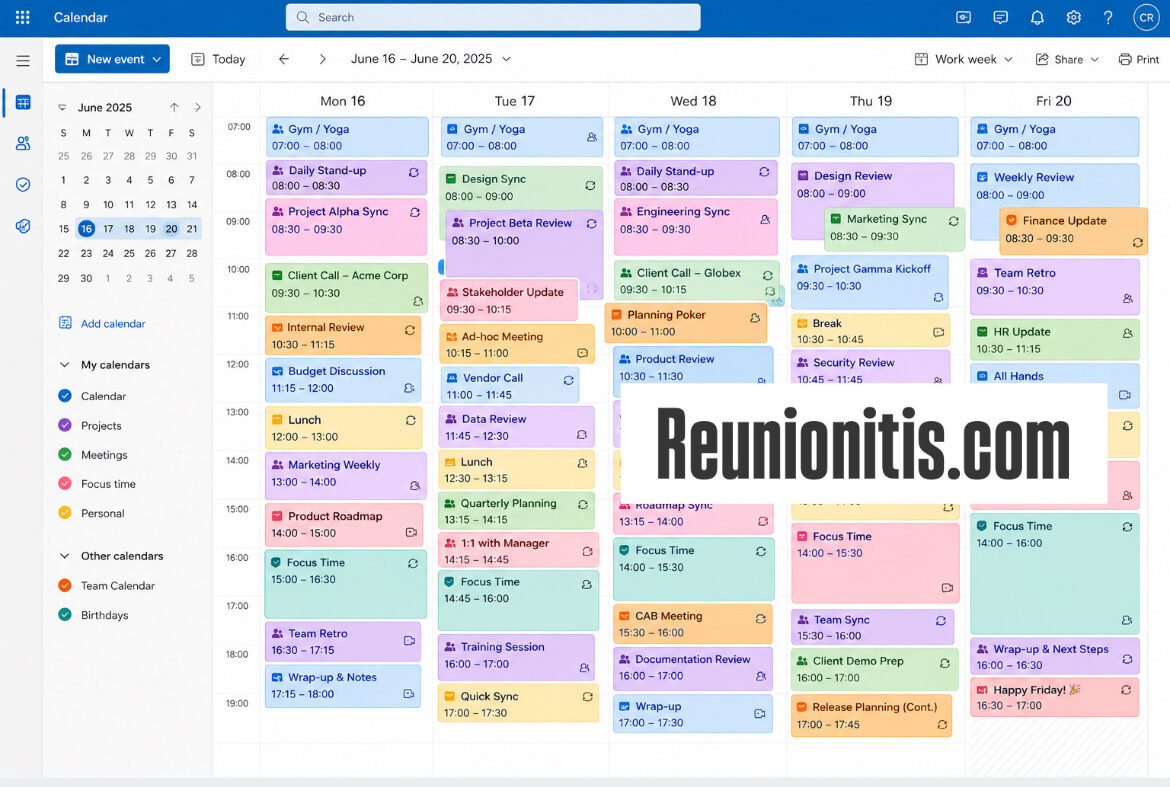Open the chat feedback icon in header
Screen dimensions: 1170x787
(1001, 17)
